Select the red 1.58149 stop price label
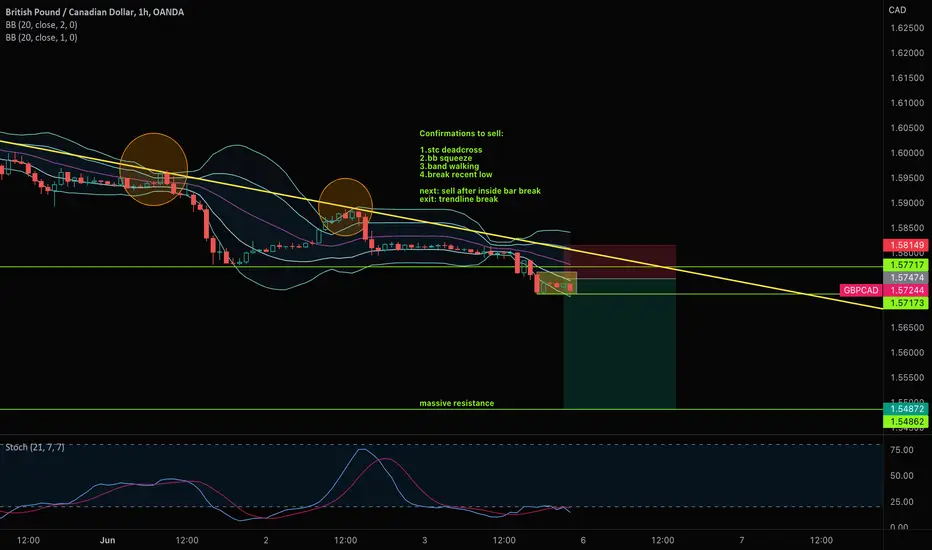This screenshot has width=932, height=550. click(x=905, y=245)
